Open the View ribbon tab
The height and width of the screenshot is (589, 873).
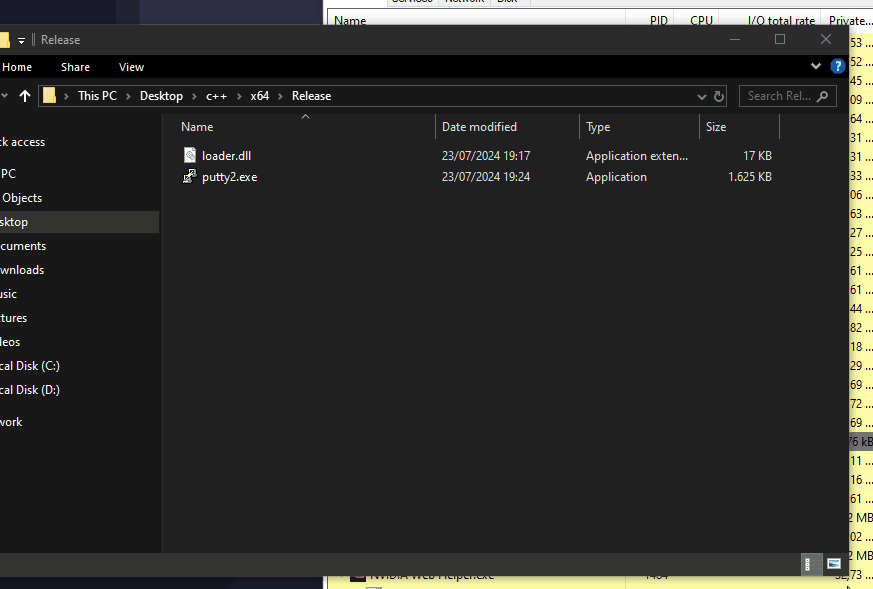131,67
